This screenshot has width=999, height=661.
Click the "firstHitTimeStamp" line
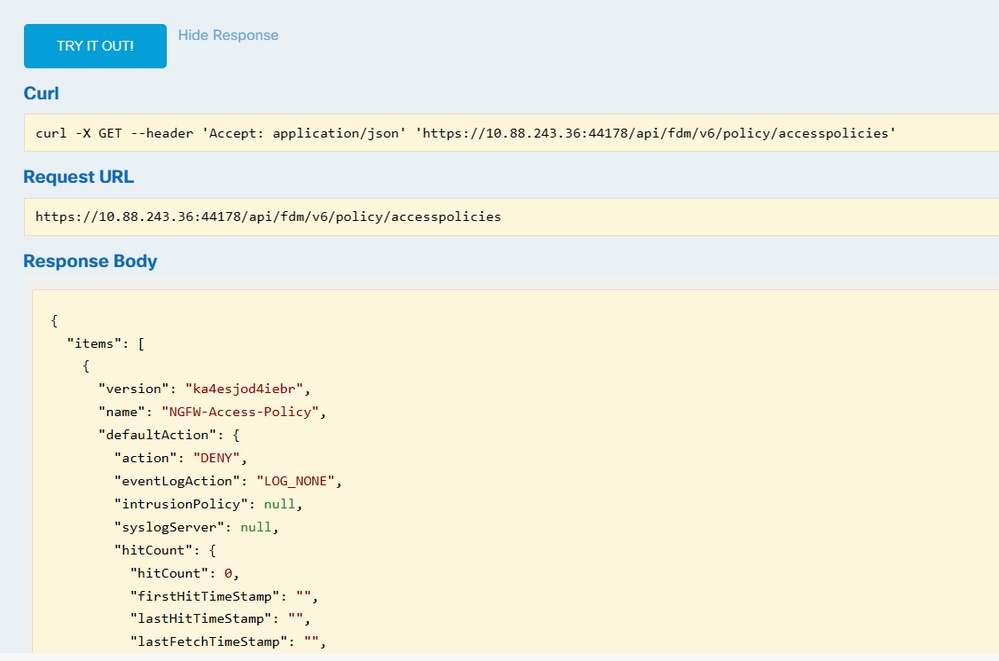click(224, 596)
